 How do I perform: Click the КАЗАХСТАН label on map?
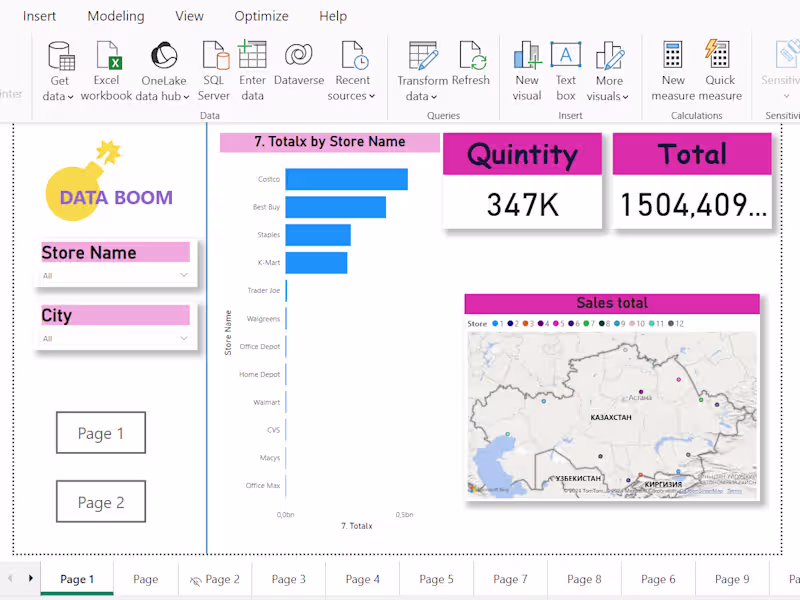coord(611,417)
